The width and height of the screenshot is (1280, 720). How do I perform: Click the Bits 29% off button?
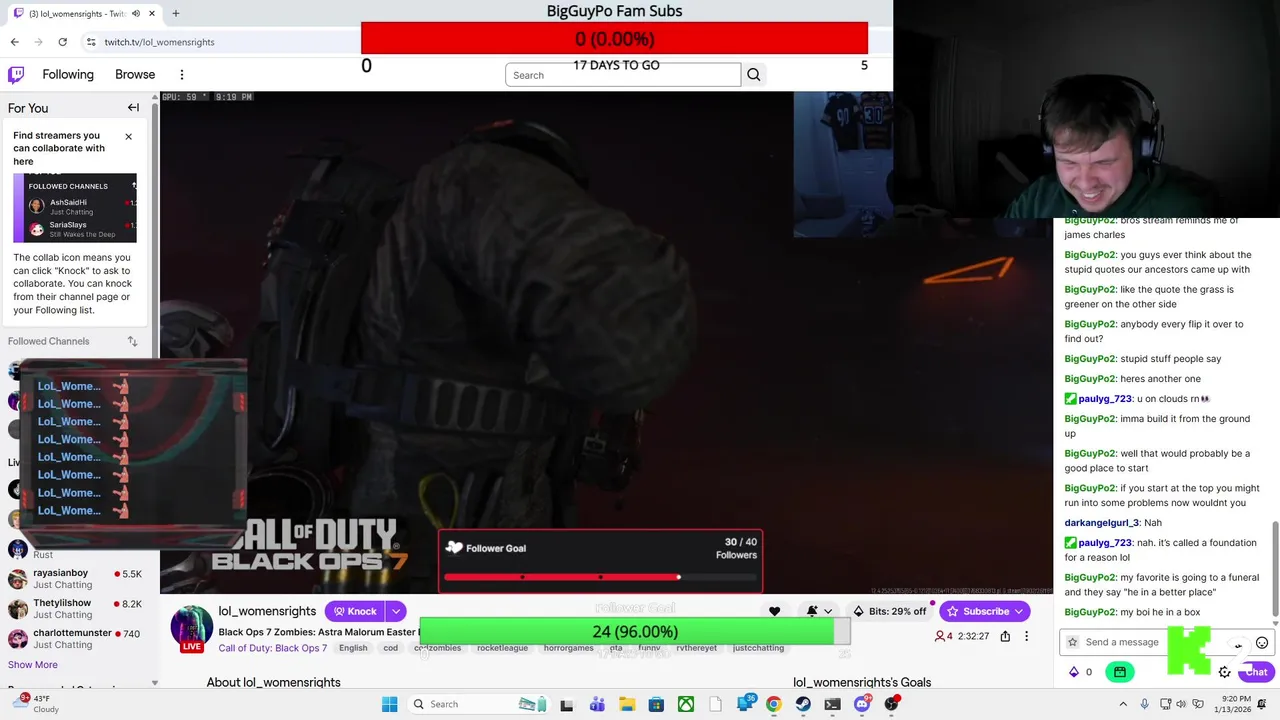pos(890,611)
